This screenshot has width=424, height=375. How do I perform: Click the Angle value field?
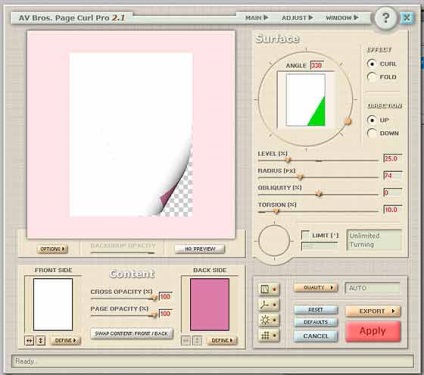pyautogui.click(x=317, y=65)
